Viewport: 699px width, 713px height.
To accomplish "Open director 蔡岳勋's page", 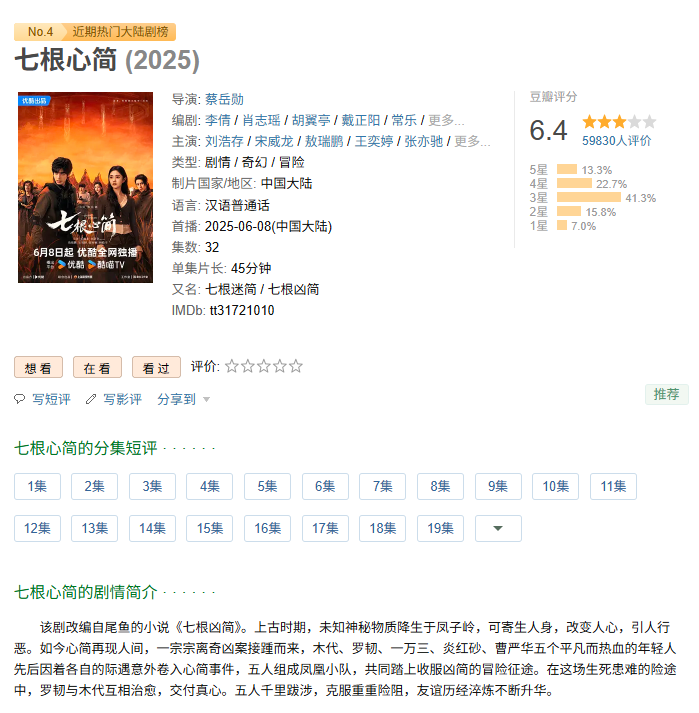I will [x=224, y=99].
